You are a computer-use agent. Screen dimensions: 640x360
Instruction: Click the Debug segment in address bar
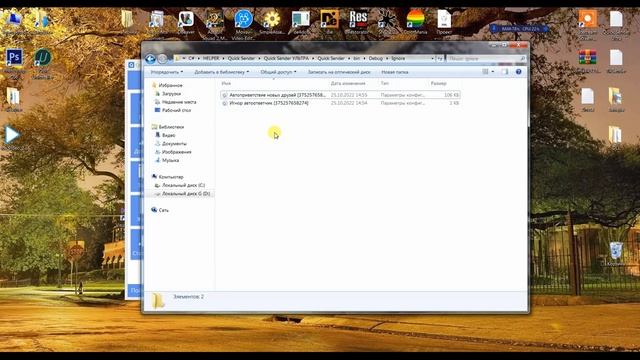pyautogui.click(x=376, y=58)
